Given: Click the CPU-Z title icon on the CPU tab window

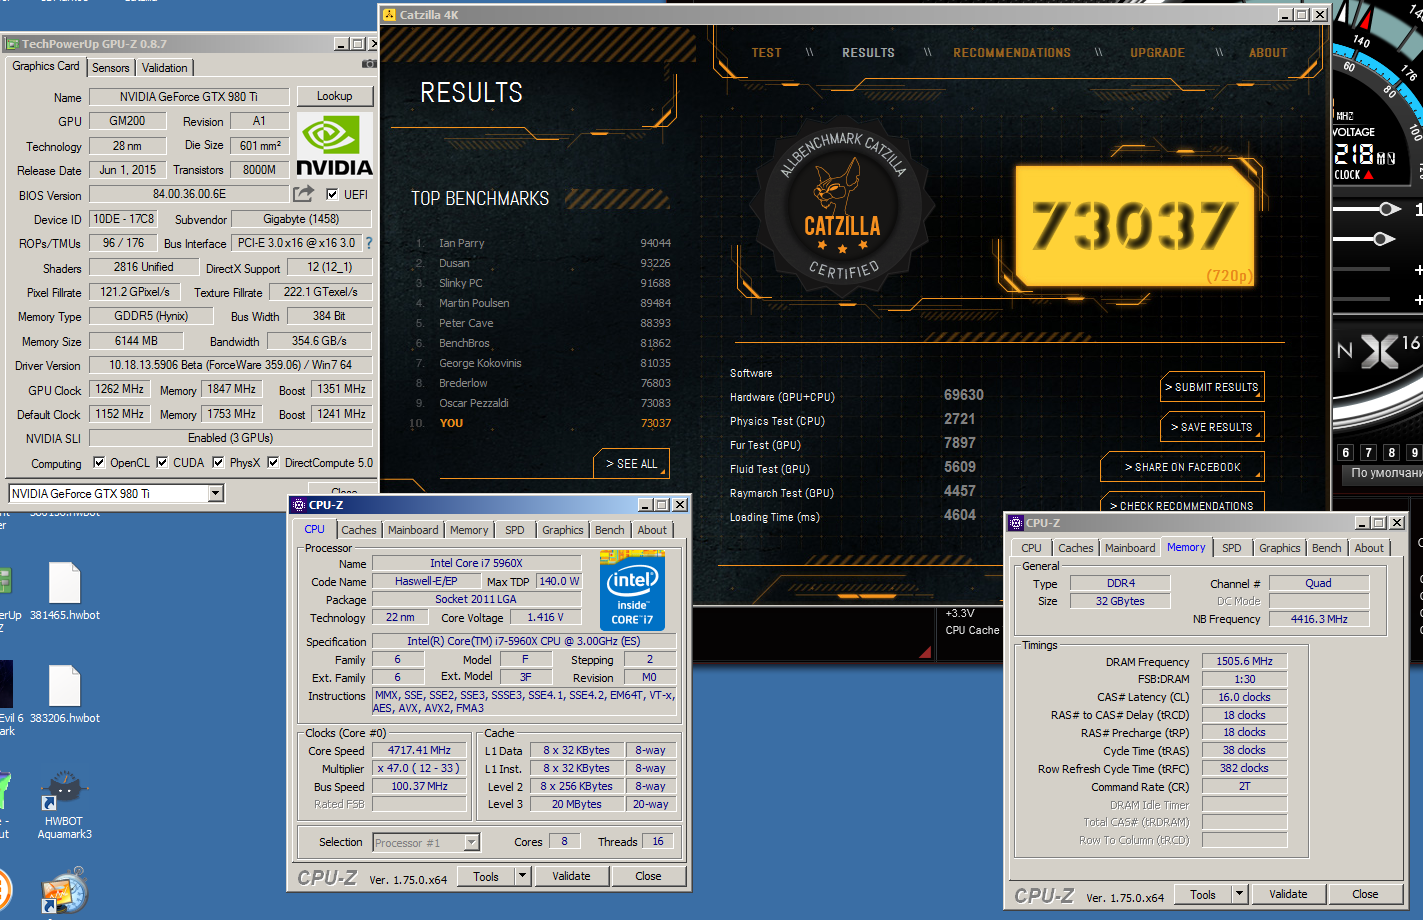Looking at the screenshot, I should coord(299,505).
